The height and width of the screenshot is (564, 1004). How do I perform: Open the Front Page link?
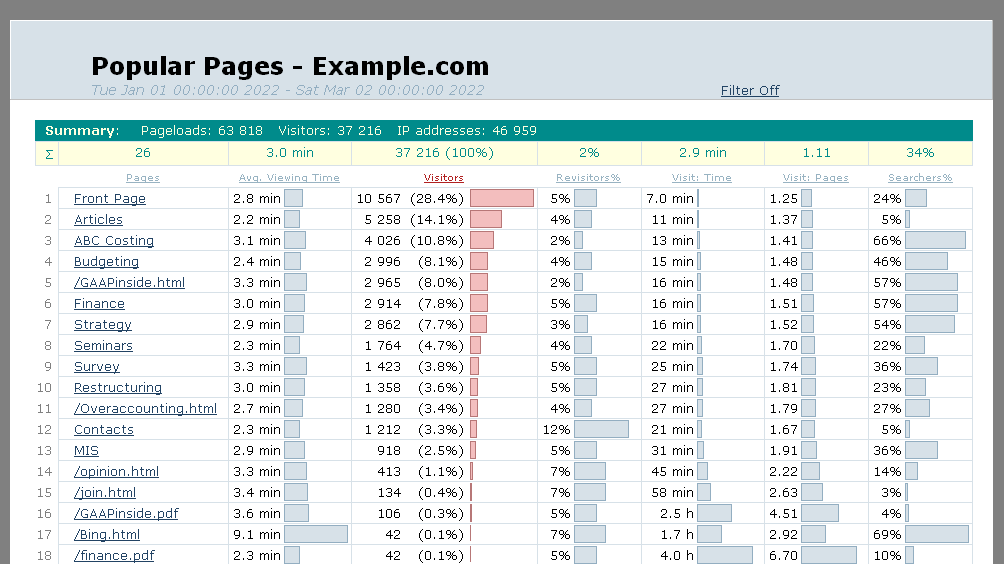[110, 199]
